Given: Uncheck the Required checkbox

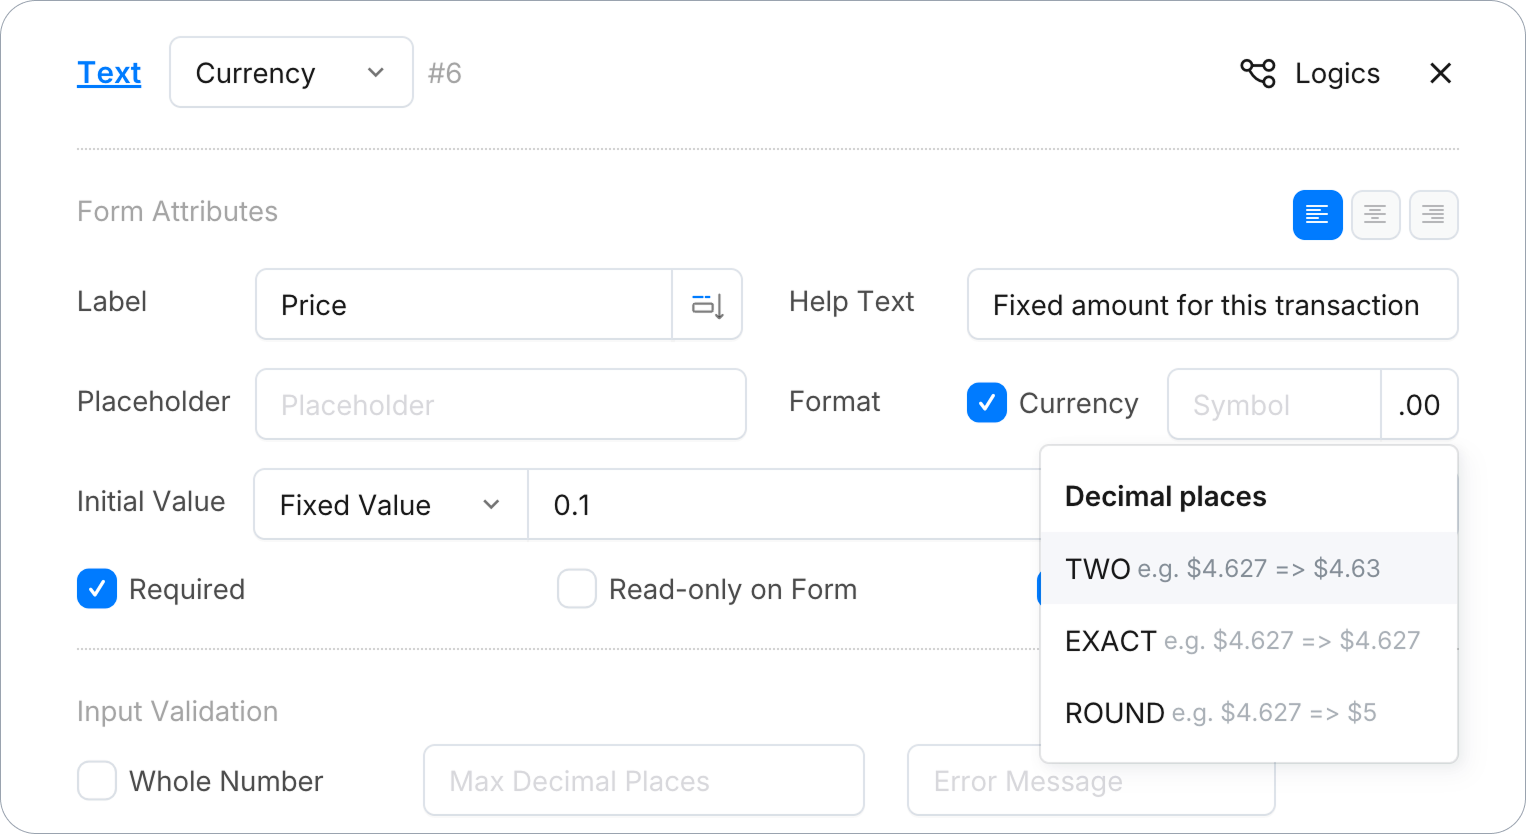Looking at the screenshot, I should point(97,589).
